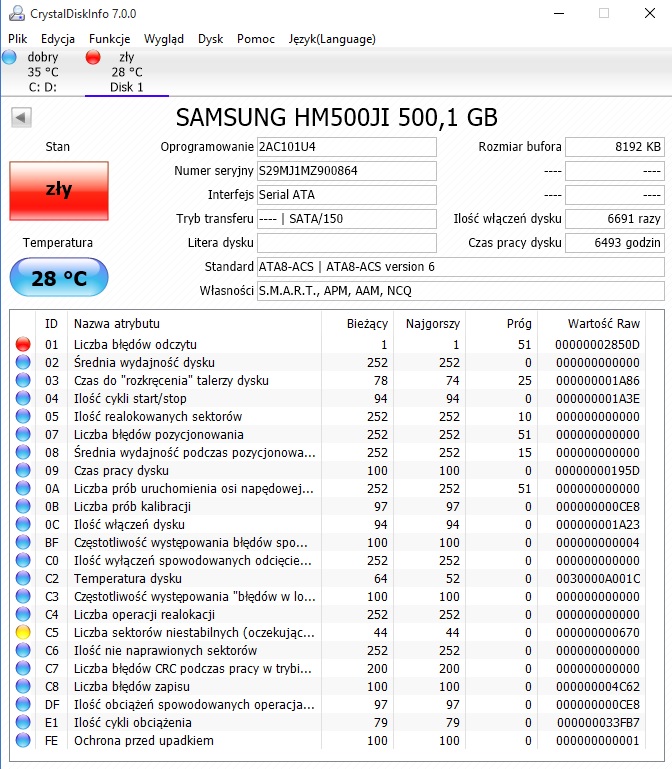Viewport: 672px width, 769px height.
Task: Click the SAMSUNG HM500JI 500,1 GB title
Action: point(336,118)
